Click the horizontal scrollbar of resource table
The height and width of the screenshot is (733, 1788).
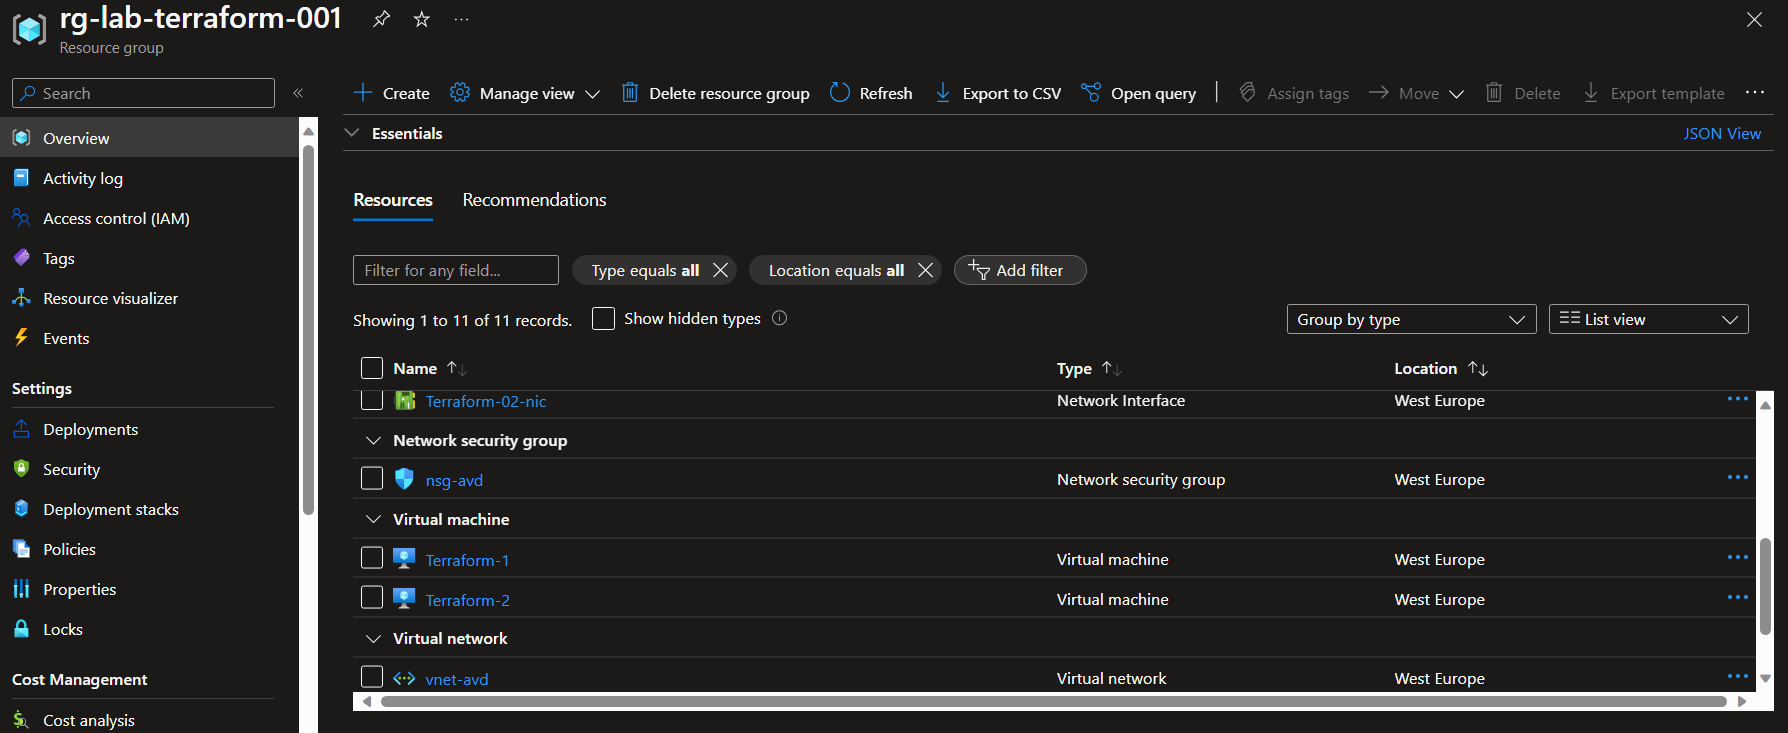point(1054,701)
